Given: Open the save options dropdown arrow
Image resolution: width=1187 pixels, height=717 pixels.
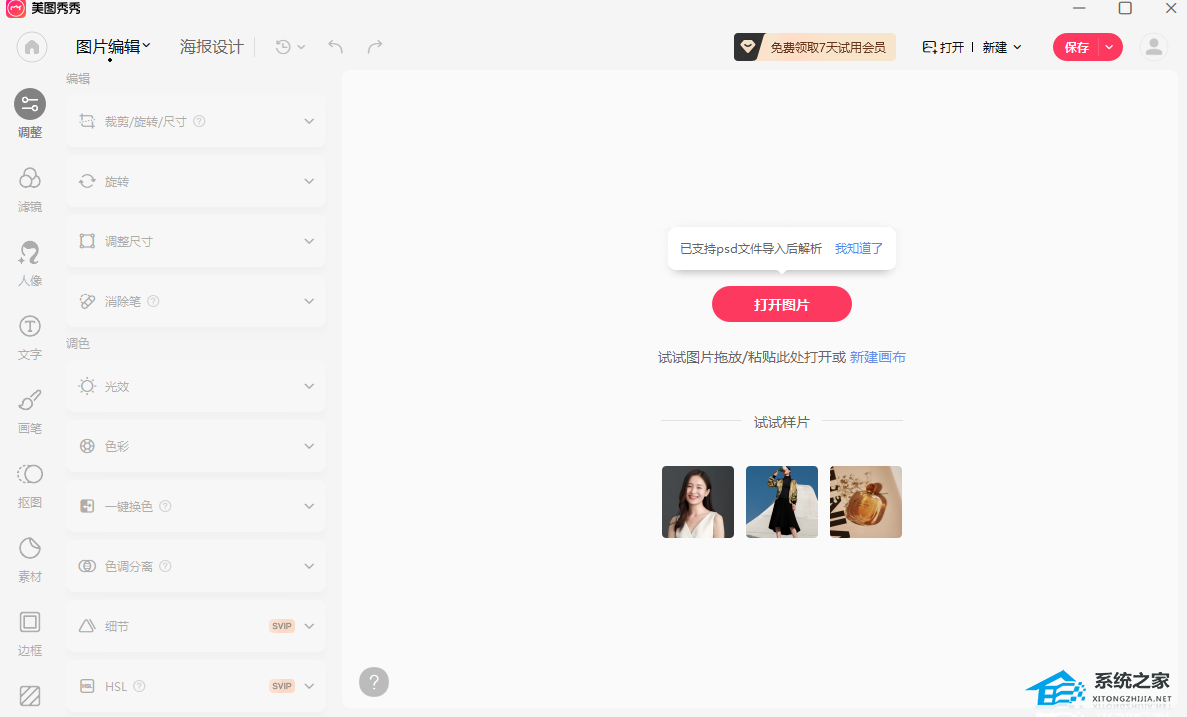Looking at the screenshot, I should 1109,47.
